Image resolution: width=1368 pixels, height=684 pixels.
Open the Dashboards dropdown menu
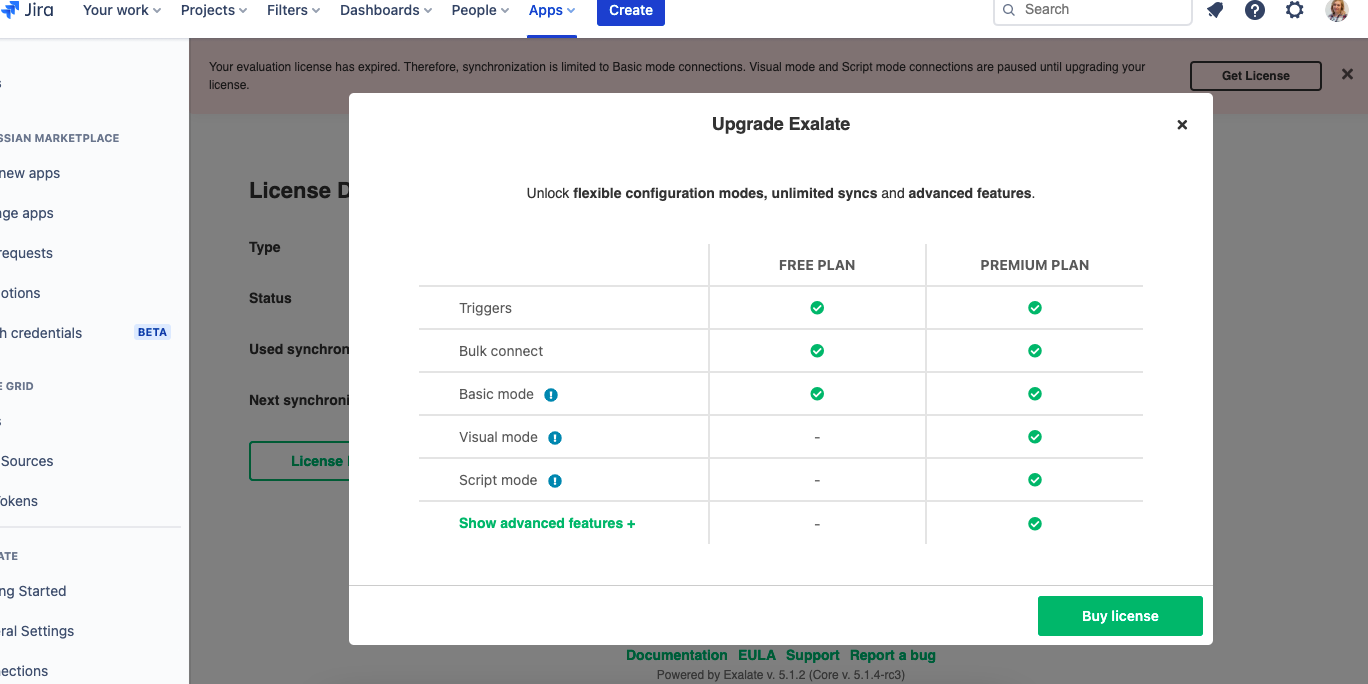386,10
